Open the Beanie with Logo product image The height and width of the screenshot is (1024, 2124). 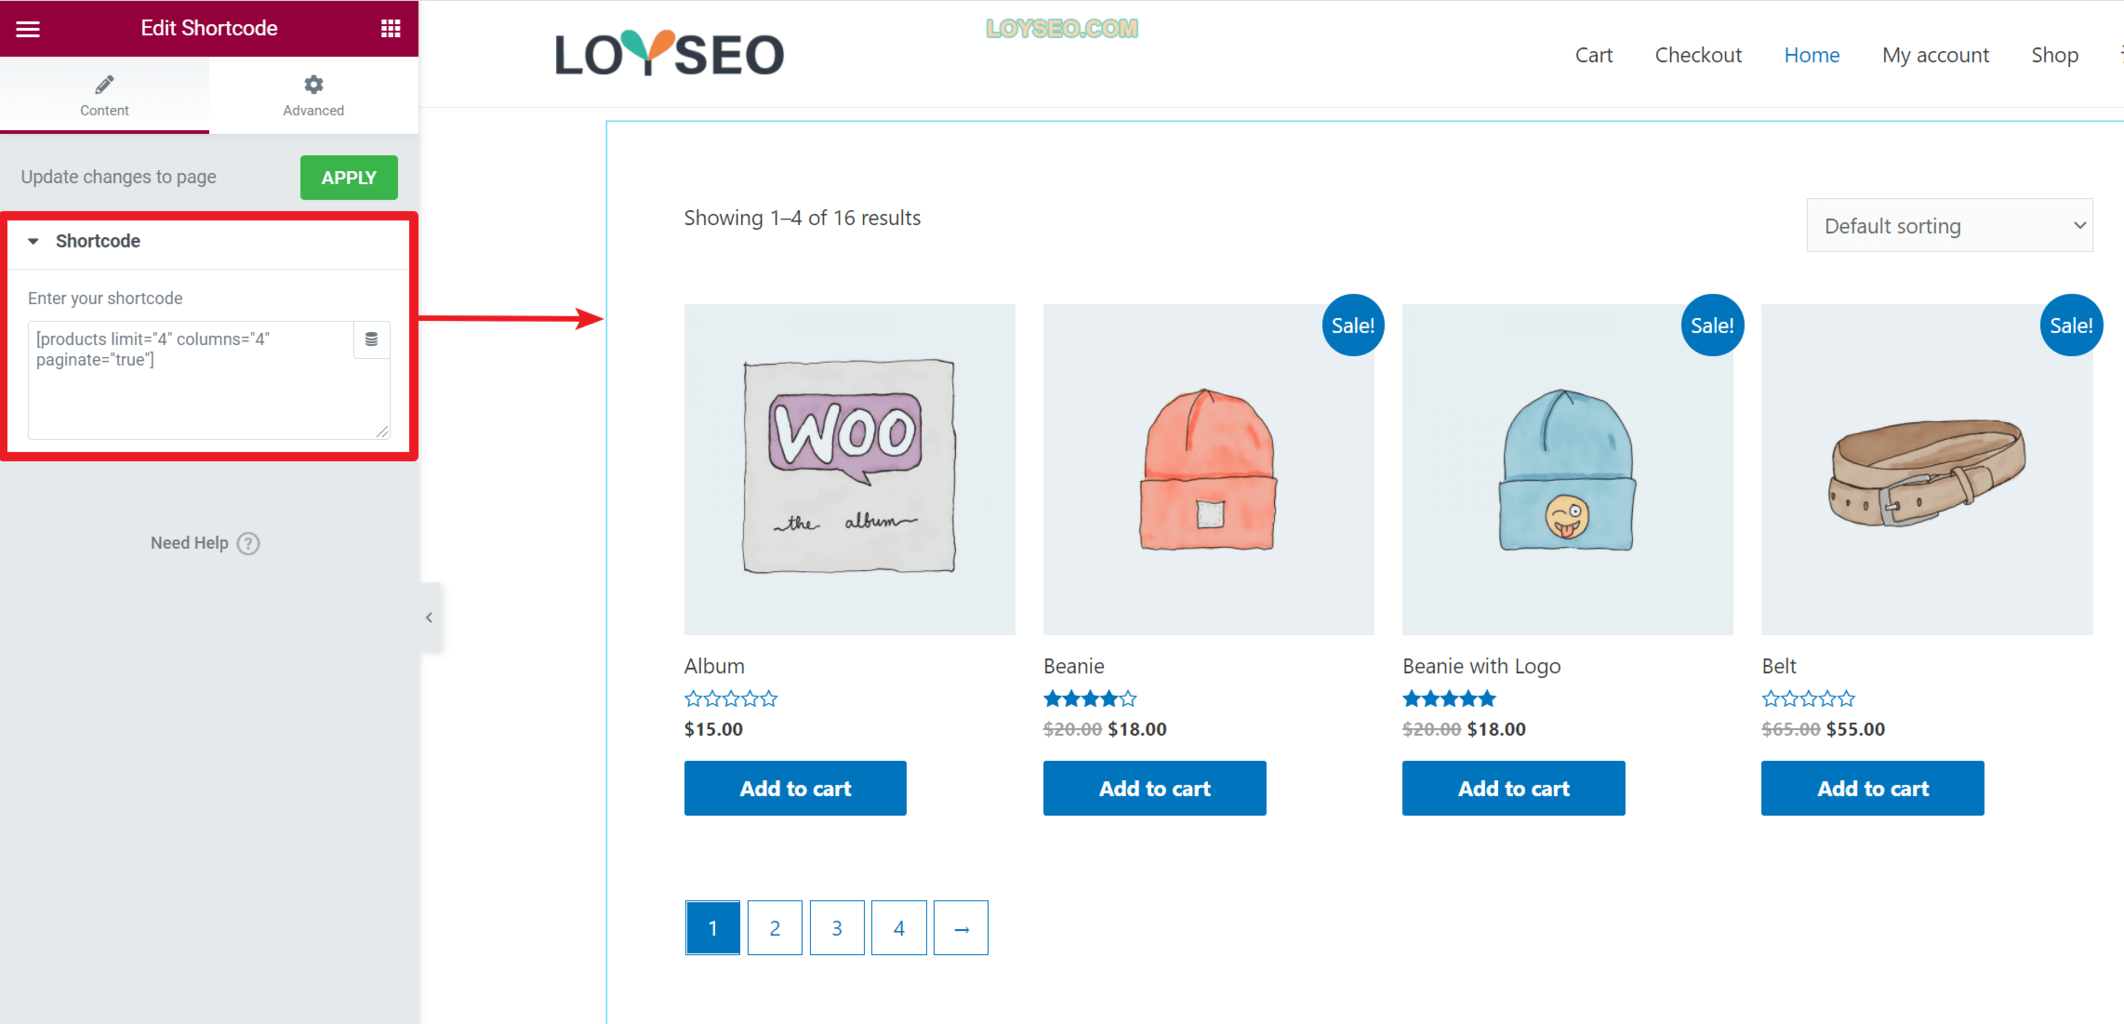(1567, 469)
